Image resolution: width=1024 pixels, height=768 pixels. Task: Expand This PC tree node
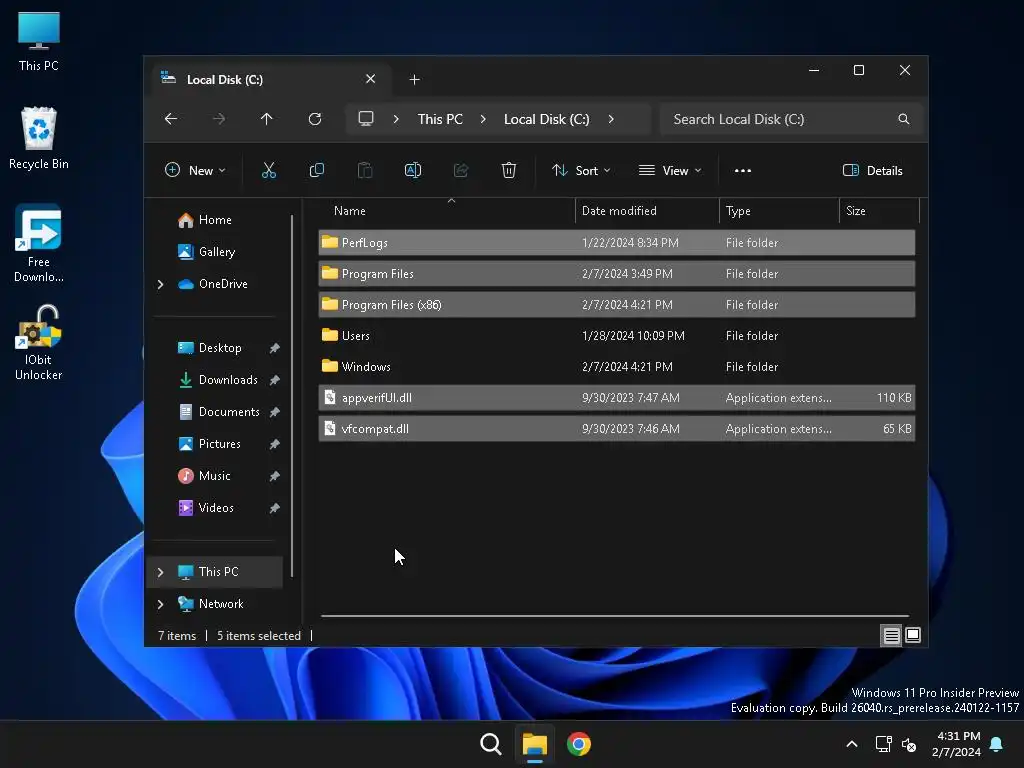coord(161,572)
